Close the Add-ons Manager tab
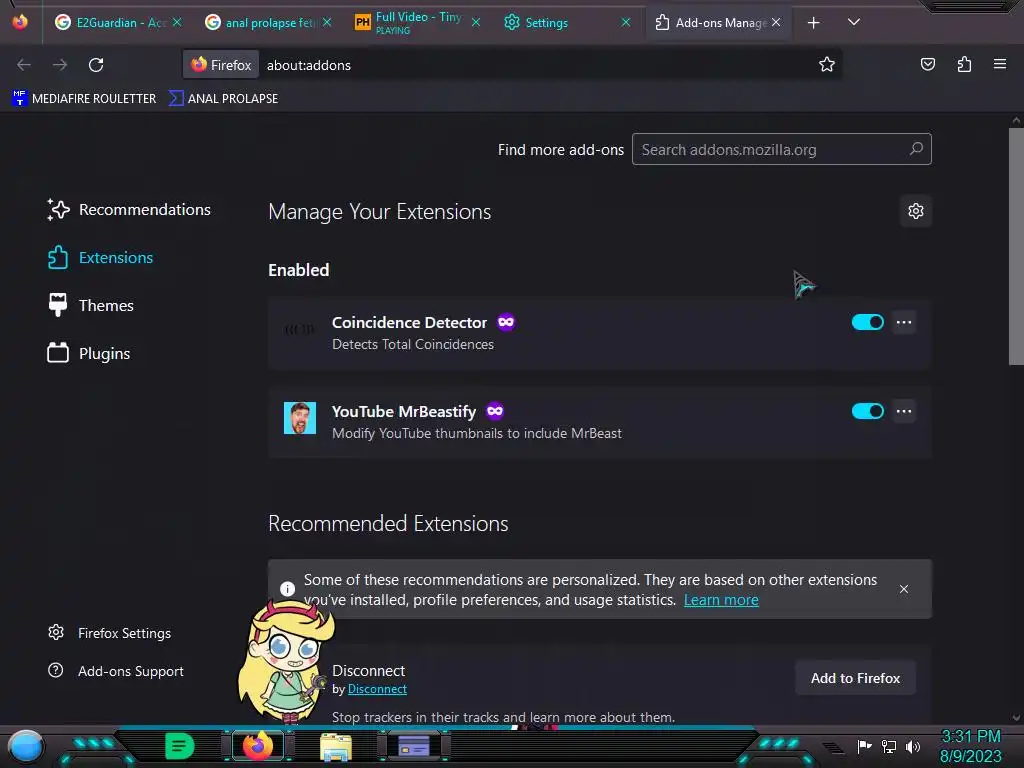The width and height of the screenshot is (1024, 768). pyautogui.click(x=776, y=22)
